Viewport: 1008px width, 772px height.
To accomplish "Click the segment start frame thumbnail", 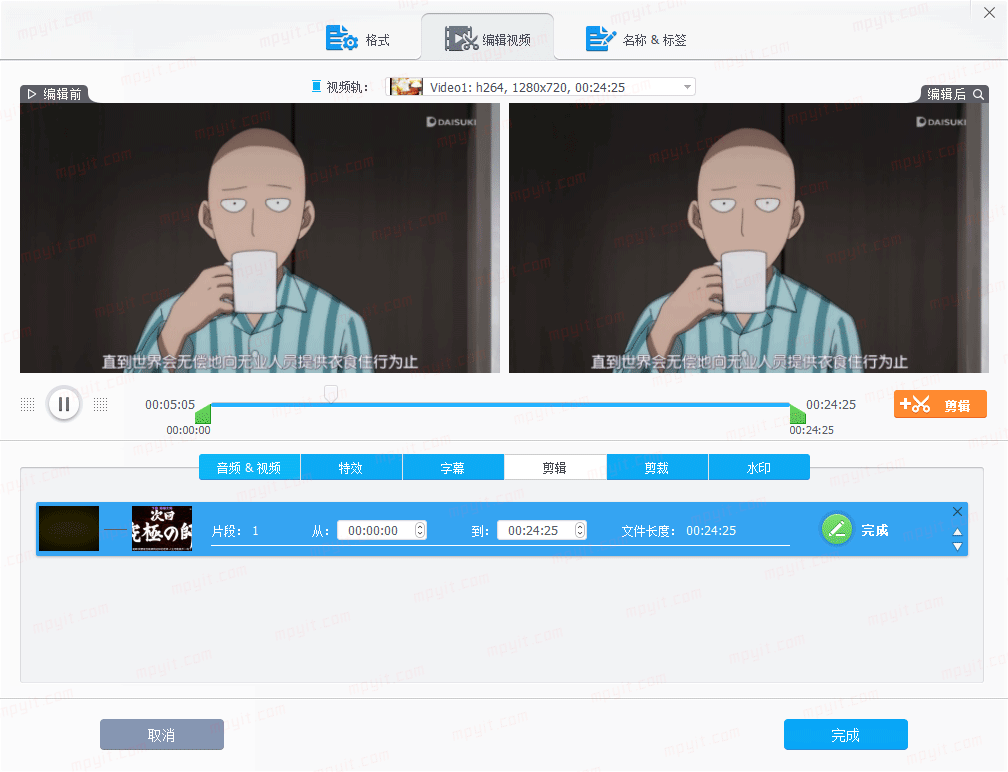I will tap(69, 529).
